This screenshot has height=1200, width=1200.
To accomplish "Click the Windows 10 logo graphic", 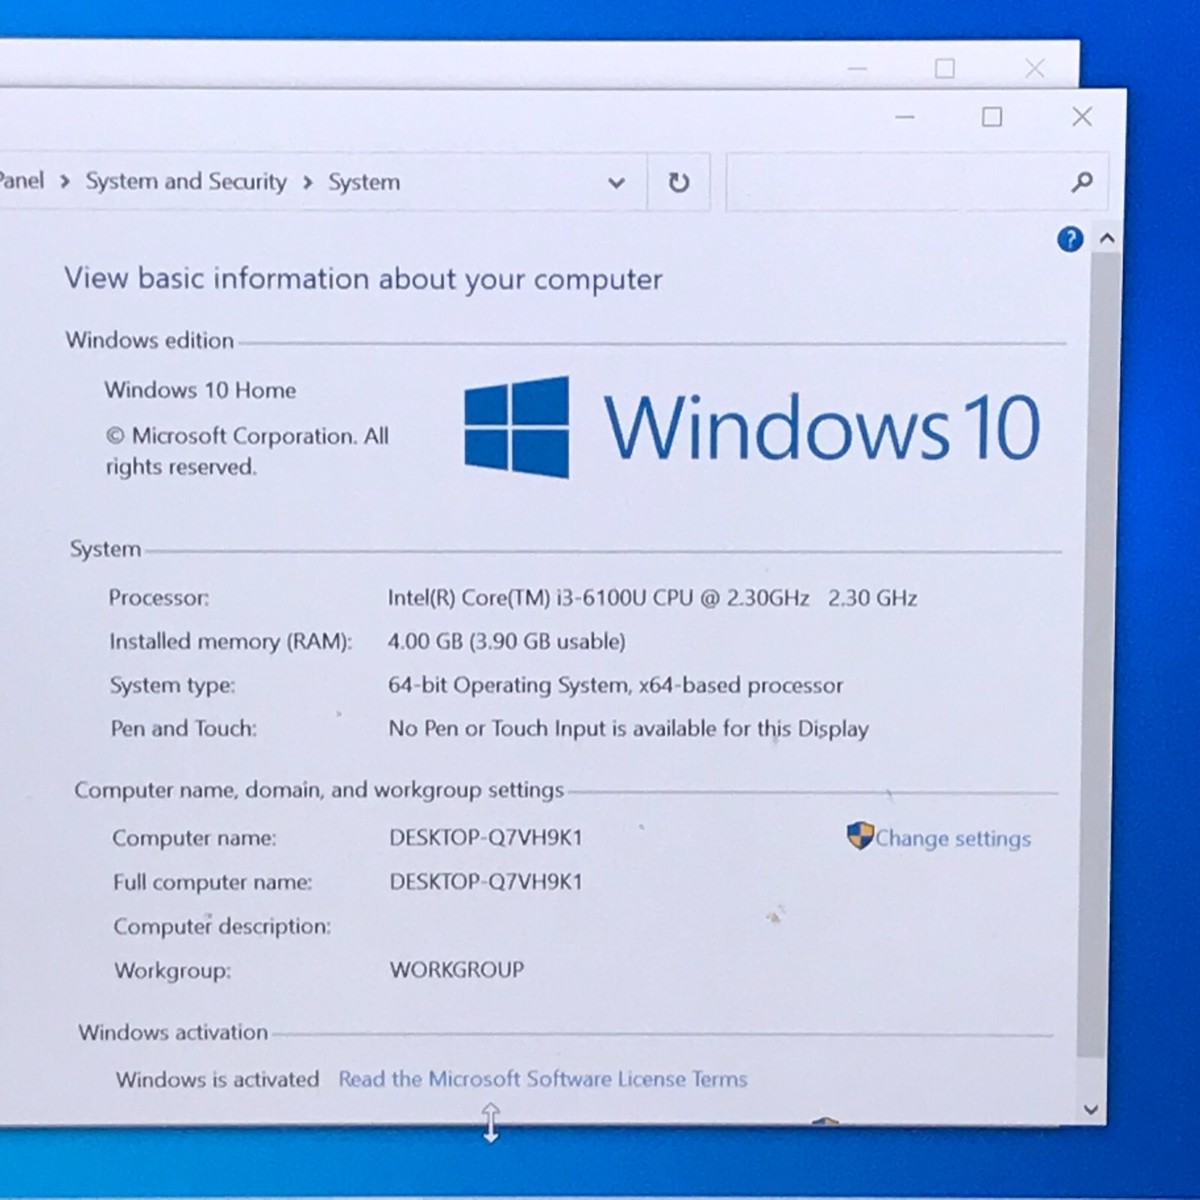I will (750, 428).
